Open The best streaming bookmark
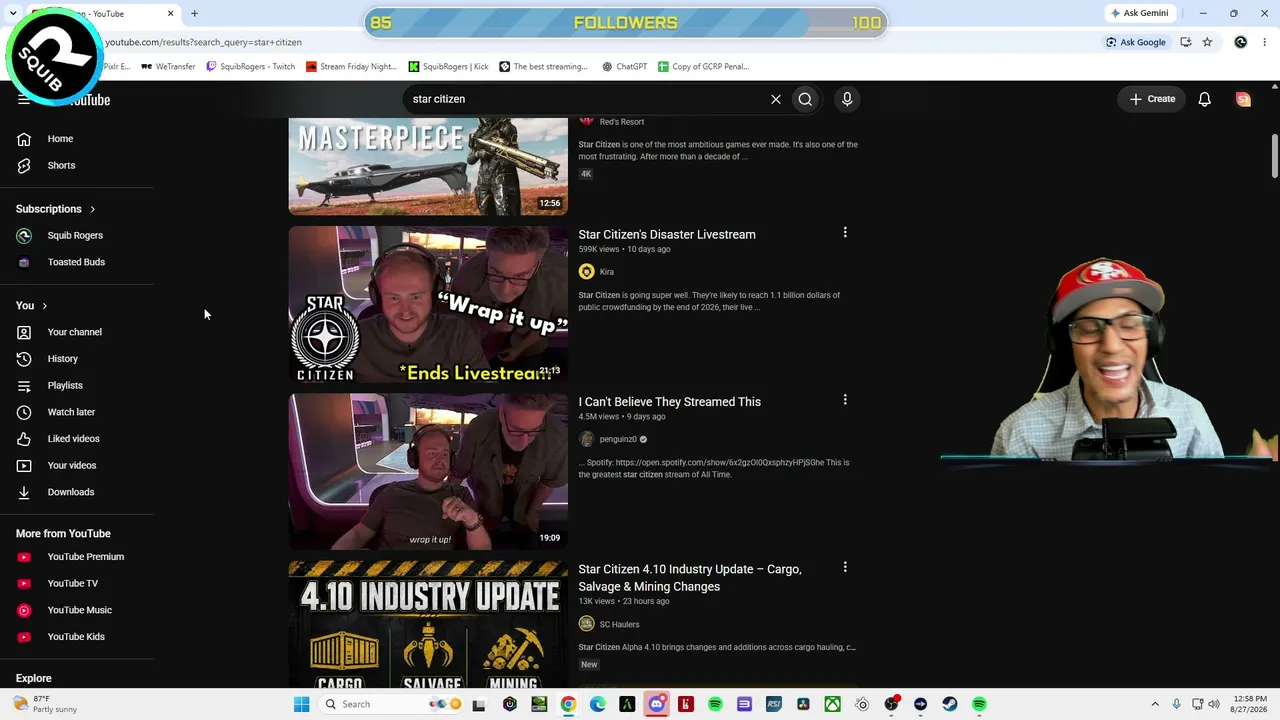Image resolution: width=1280 pixels, height=720 pixels. pyautogui.click(x=543, y=67)
